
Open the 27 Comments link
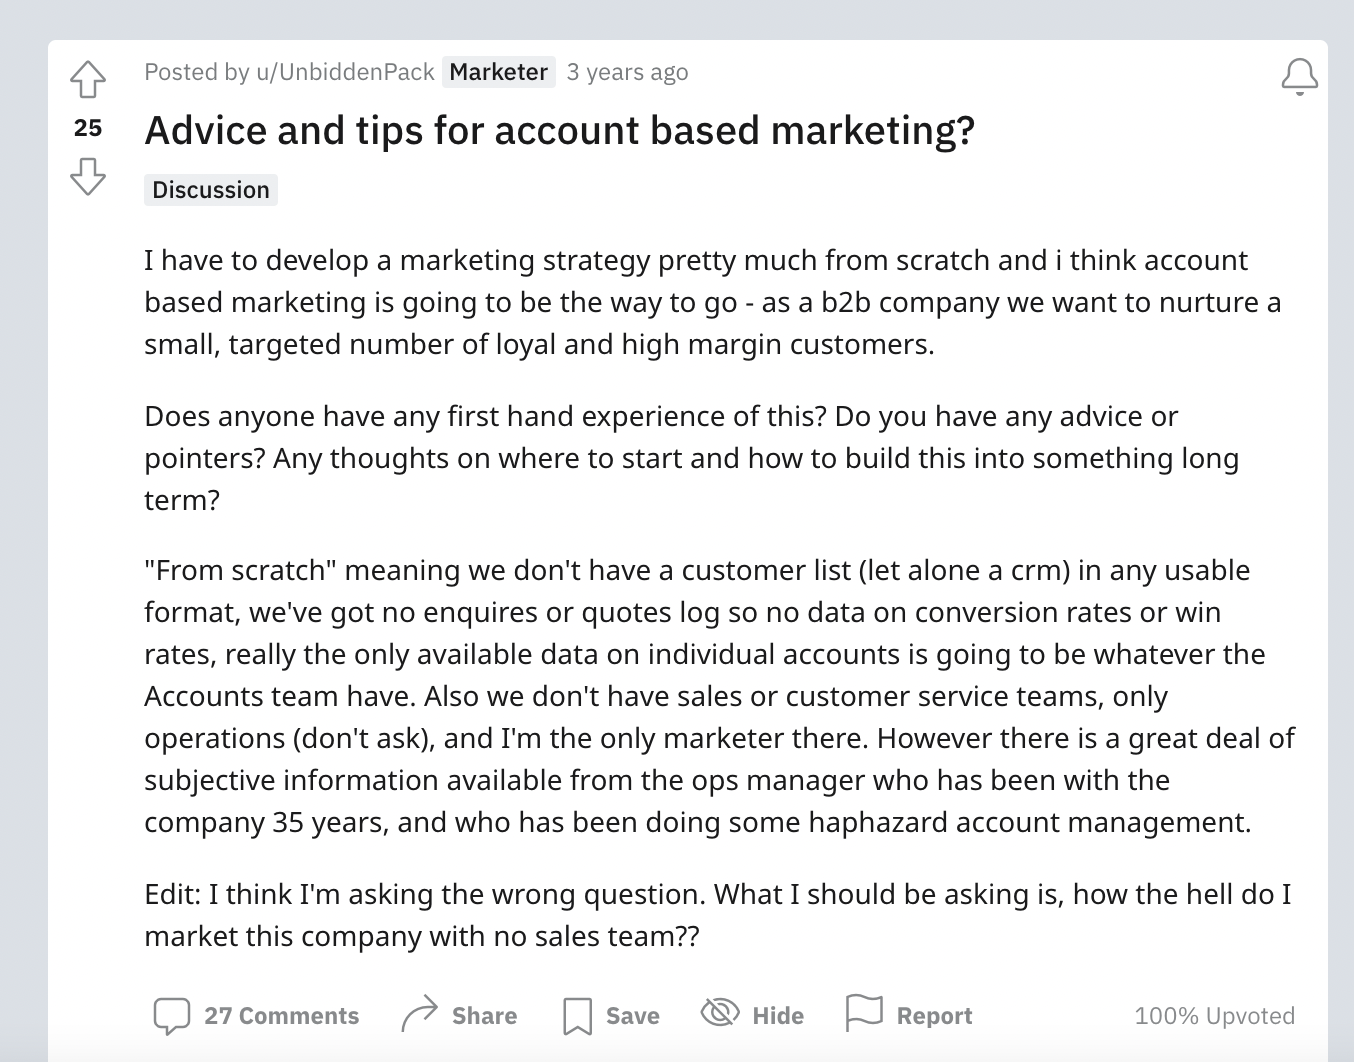[281, 1016]
